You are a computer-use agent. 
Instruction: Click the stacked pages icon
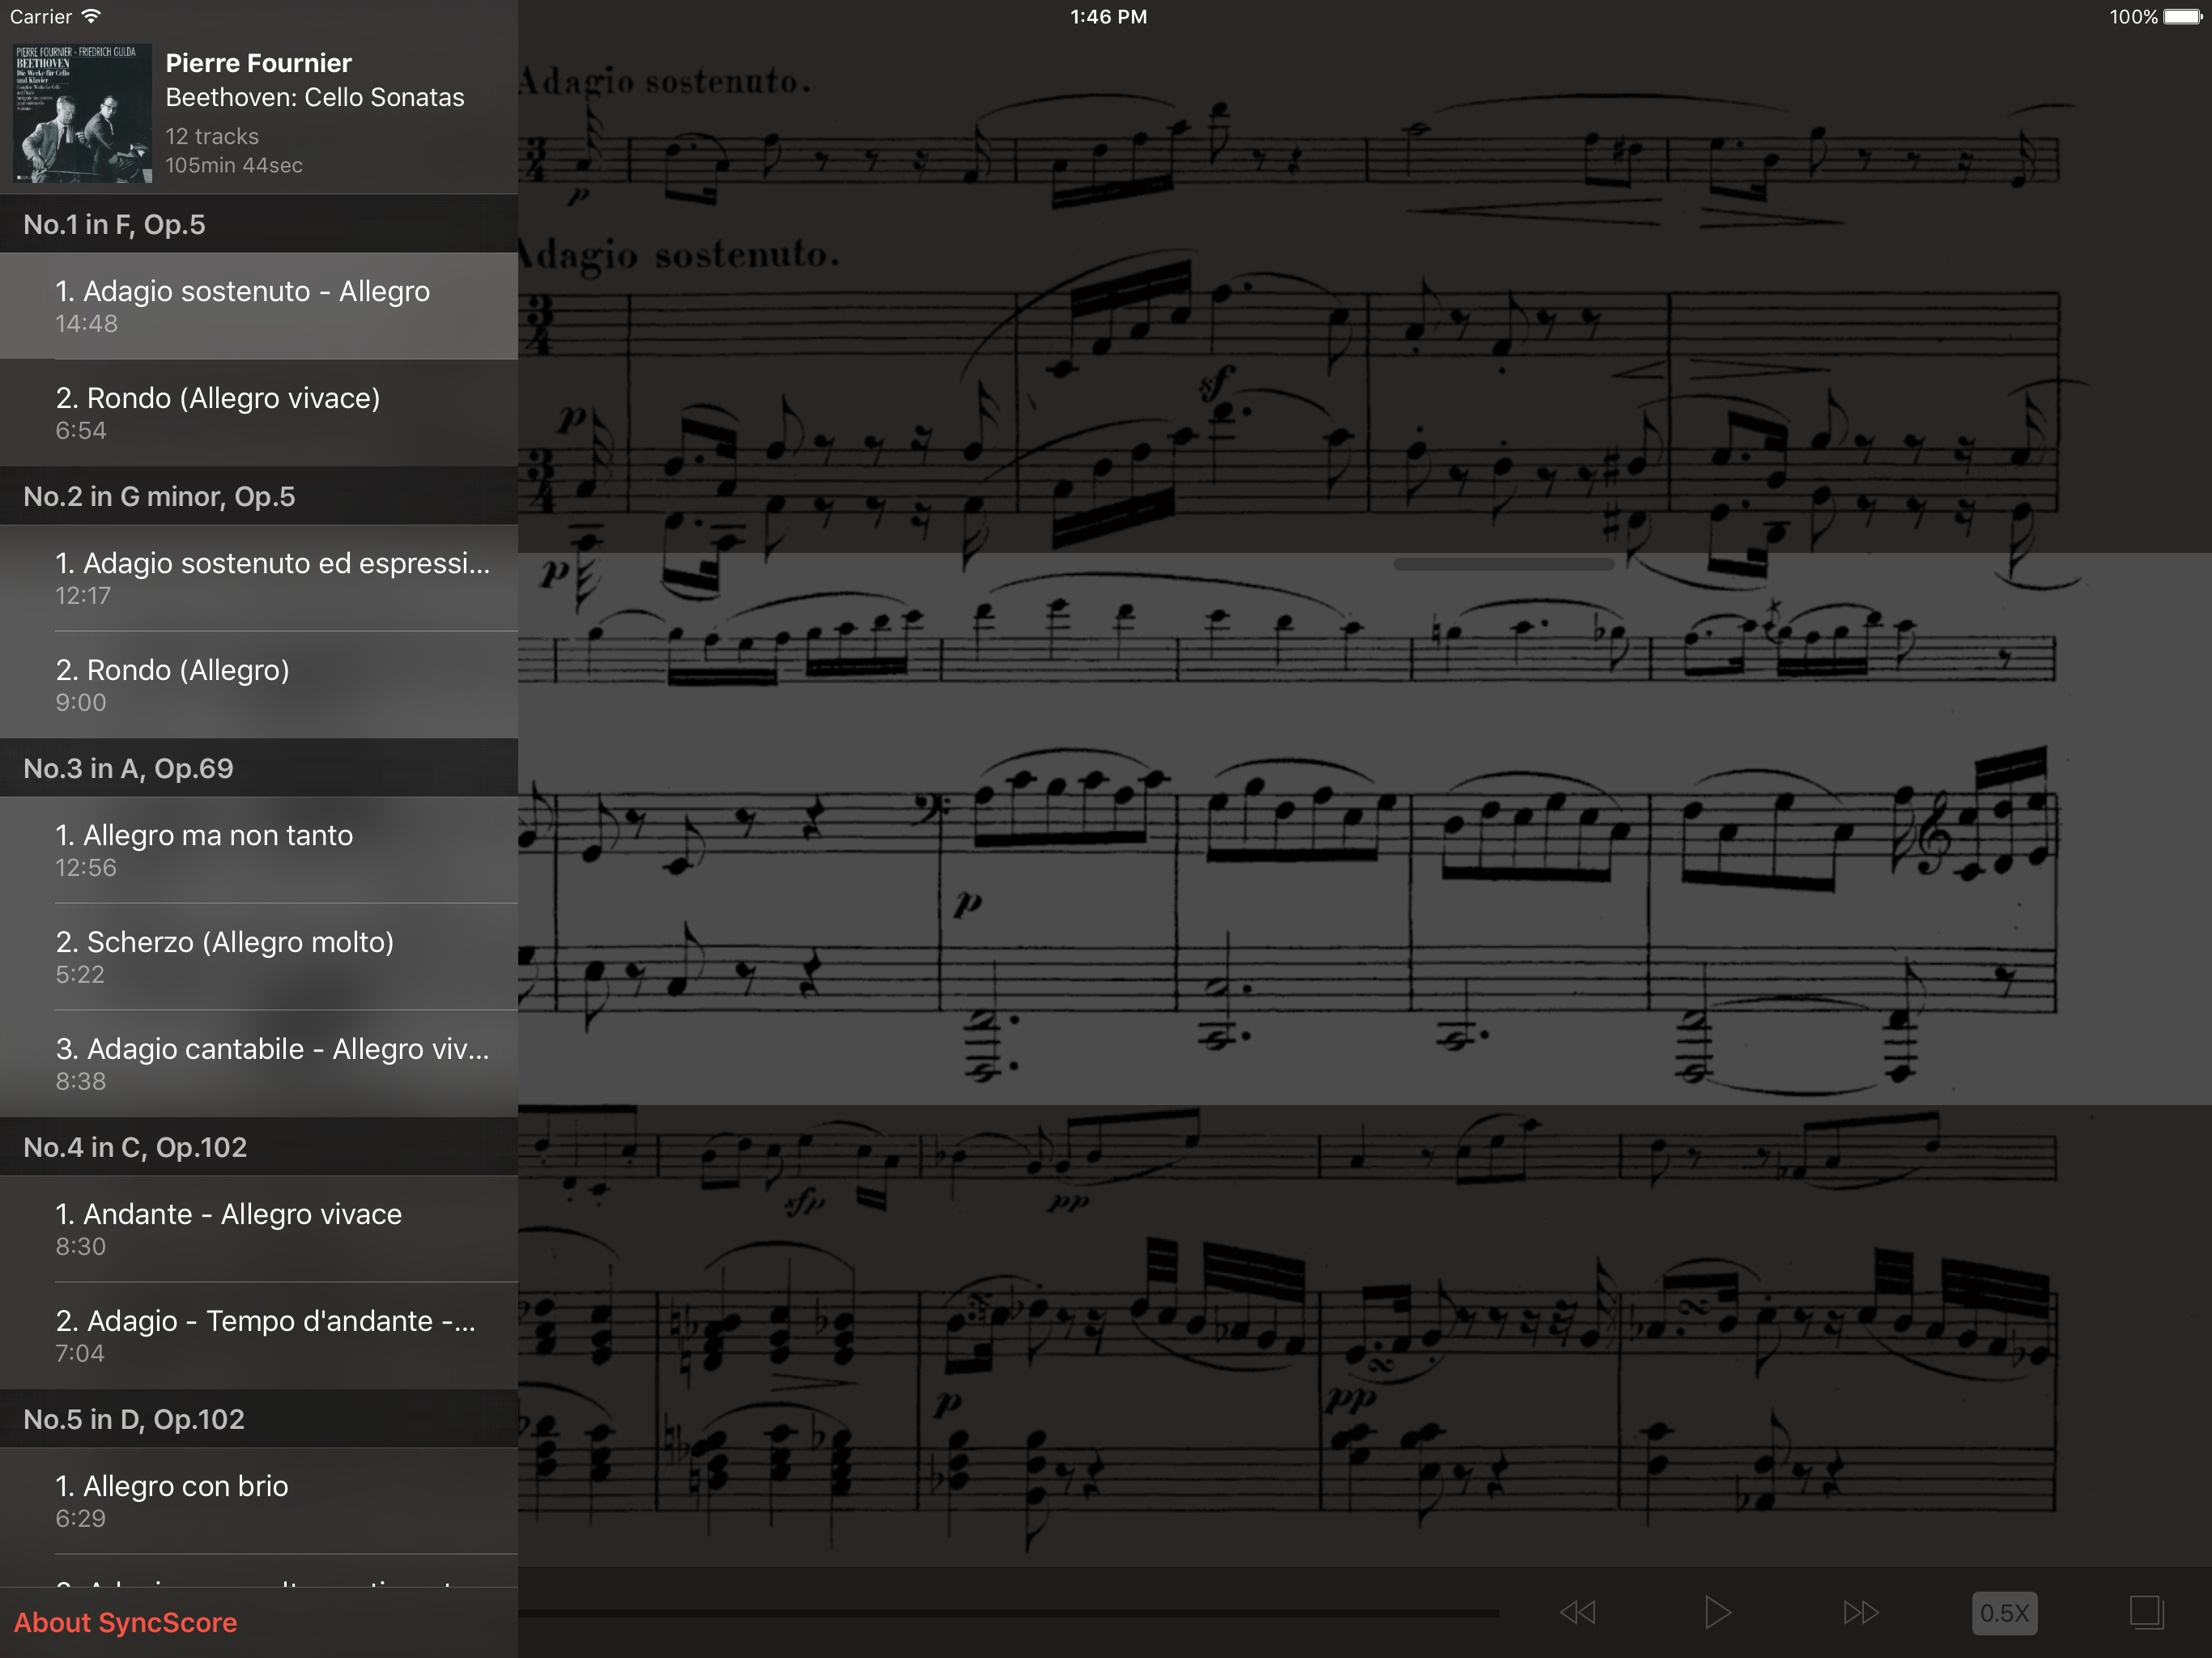tap(2146, 1612)
